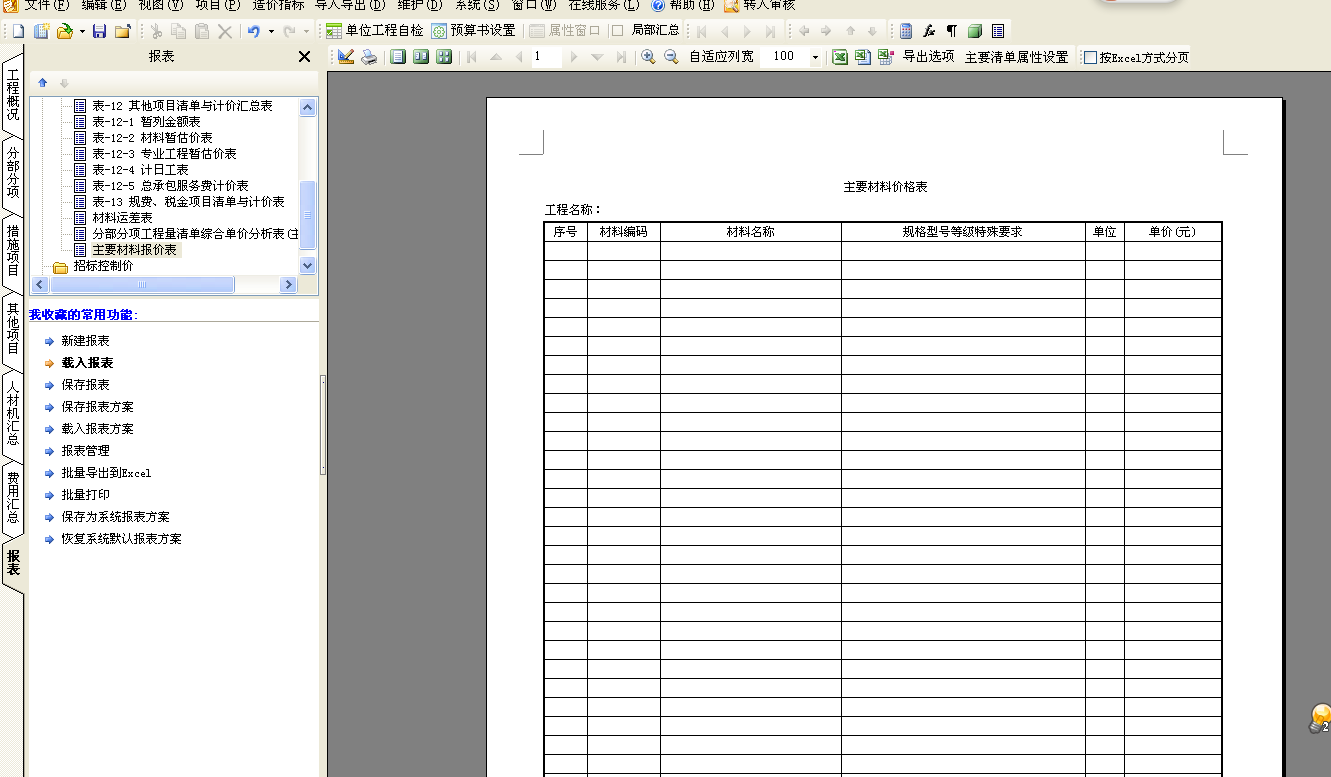Viewport: 1331px width, 777px height.
Task: Open the 文件(F) menu
Action: click(47, 5)
